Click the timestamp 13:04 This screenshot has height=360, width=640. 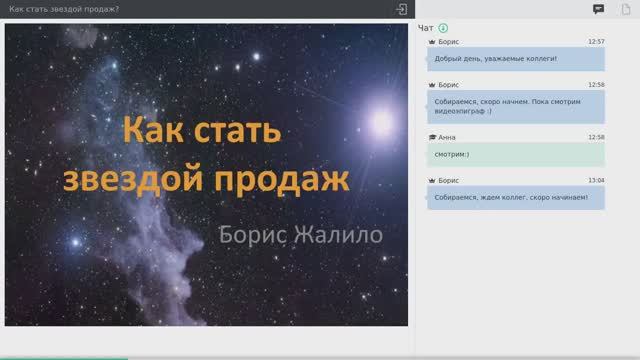click(596, 180)
